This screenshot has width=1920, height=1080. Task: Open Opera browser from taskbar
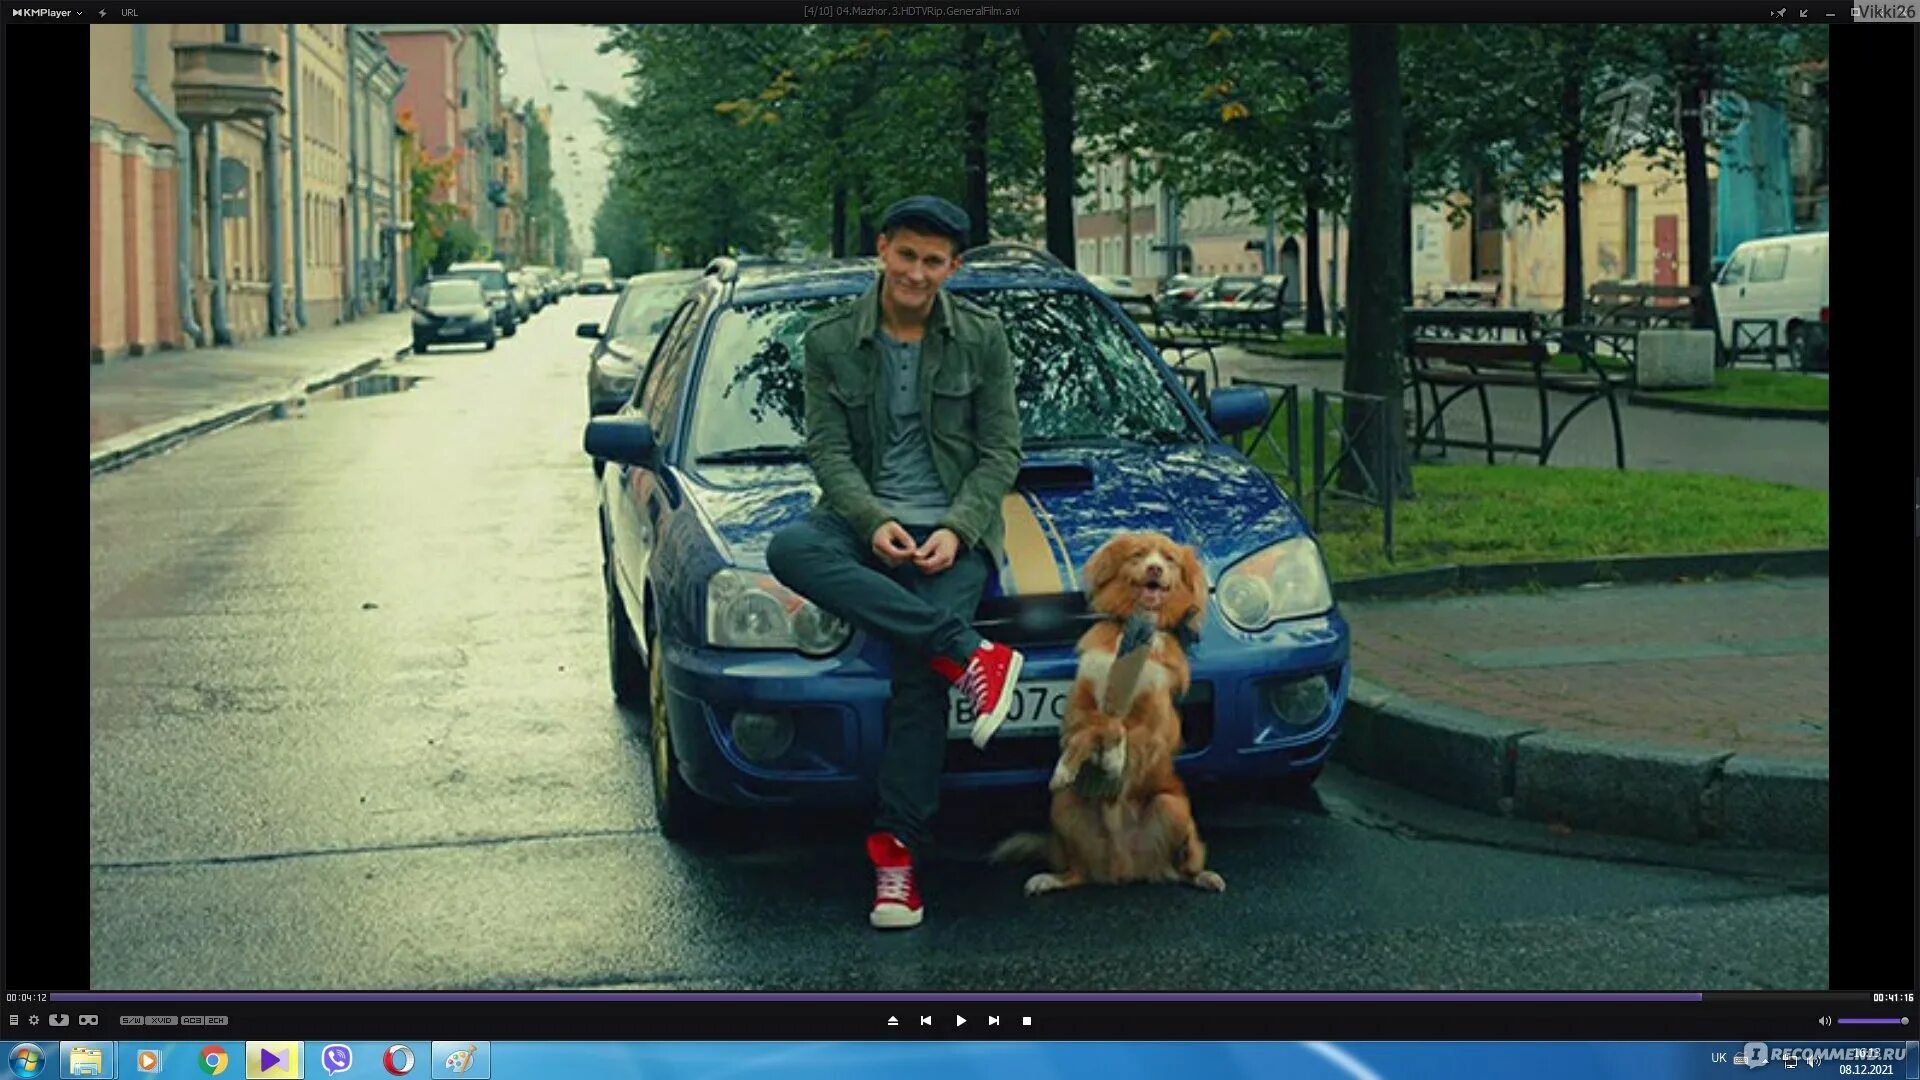[399, 1060]
